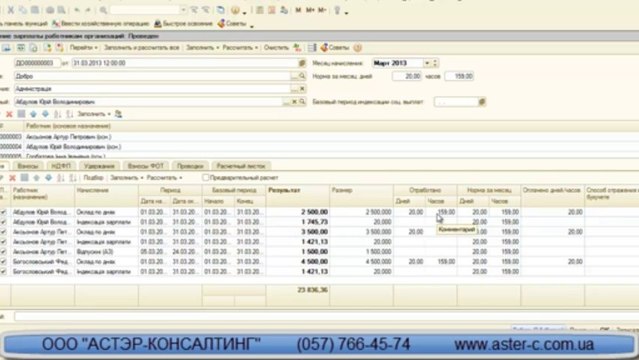This screenshot has width=639, height=360.
Task: Open the calculator icon in the top toolbar
Action: 260,10
